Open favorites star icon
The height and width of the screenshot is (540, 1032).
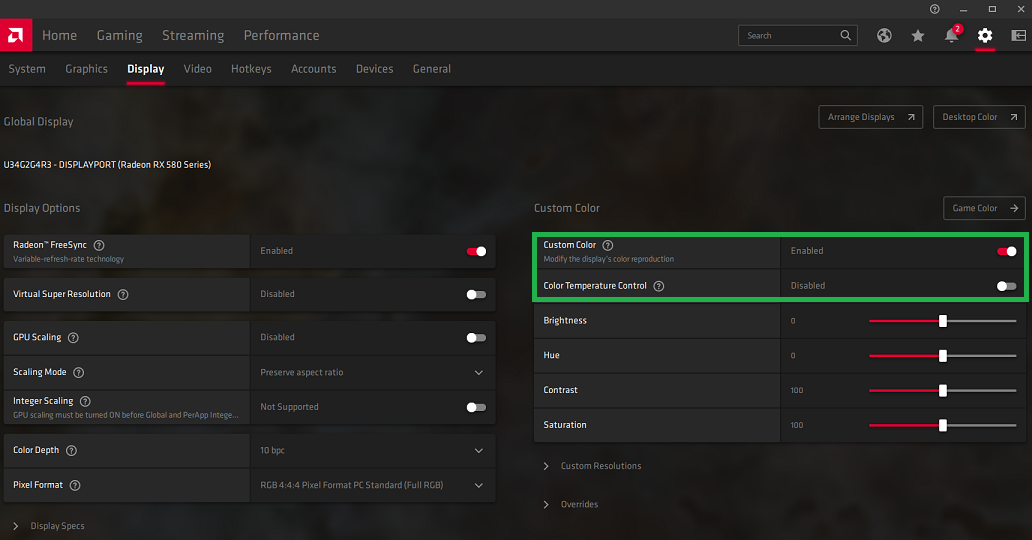(917, 36)
